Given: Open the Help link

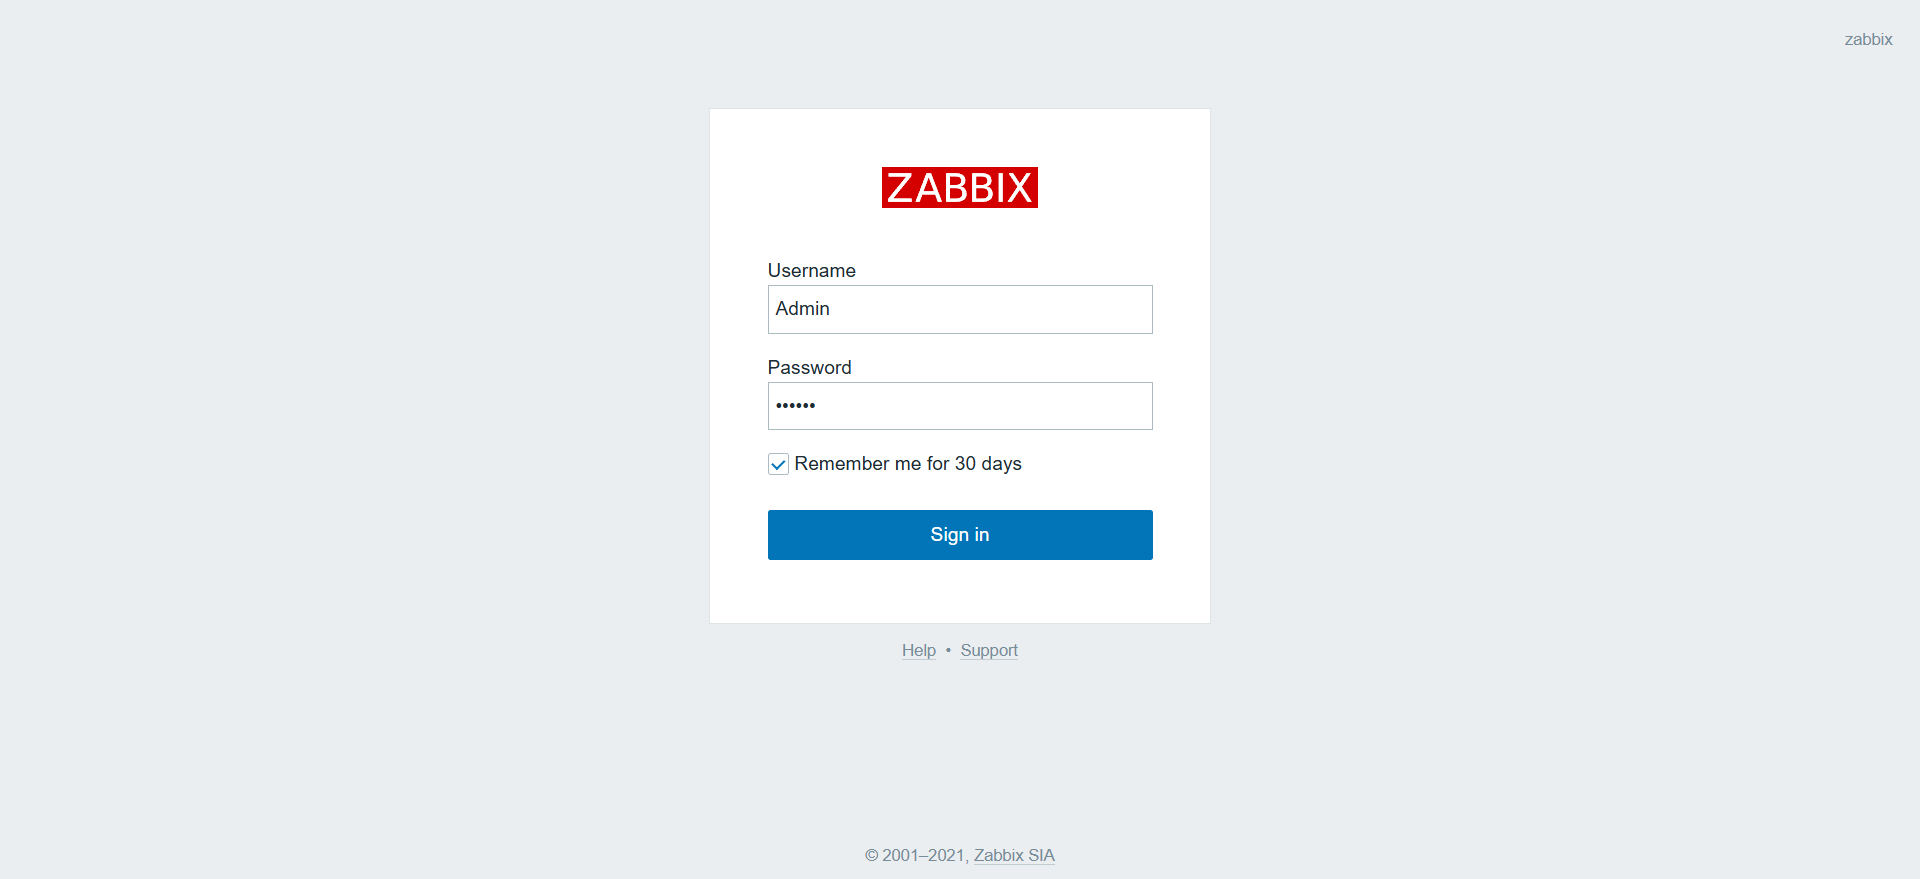Looking at the screenshot, I should pyautogui.click(x=918, y=650).
